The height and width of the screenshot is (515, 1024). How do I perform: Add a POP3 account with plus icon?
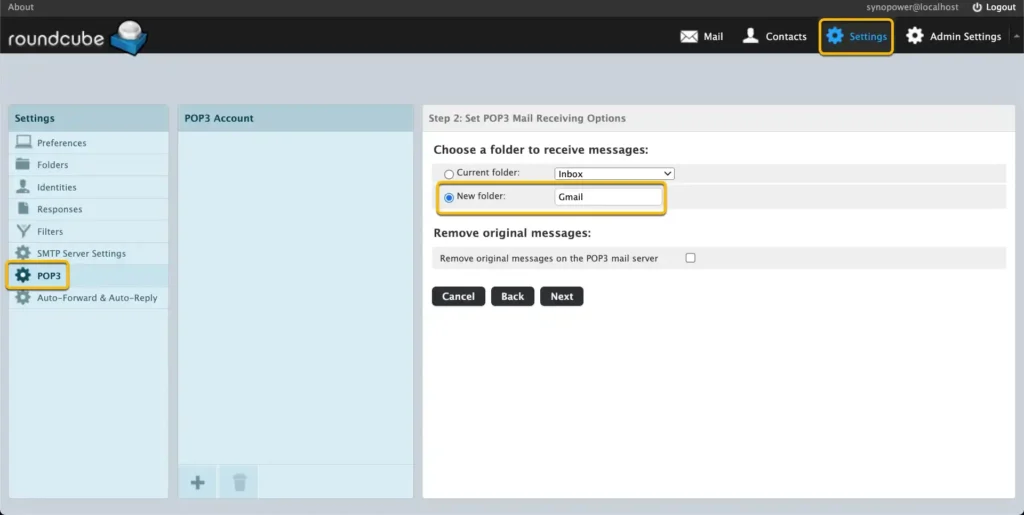197,482
